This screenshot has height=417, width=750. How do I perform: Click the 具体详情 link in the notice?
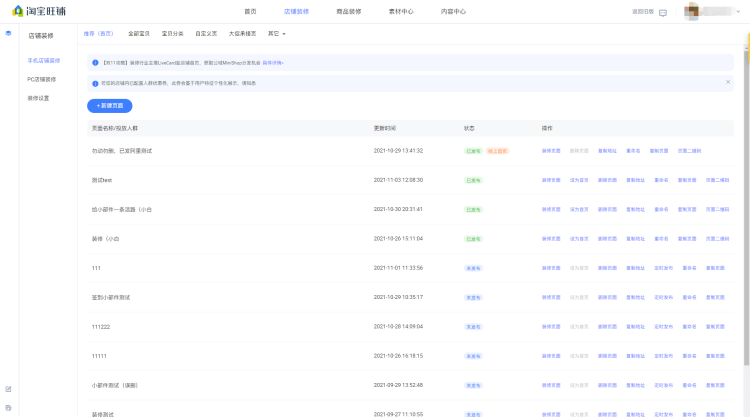coord(273,63)
